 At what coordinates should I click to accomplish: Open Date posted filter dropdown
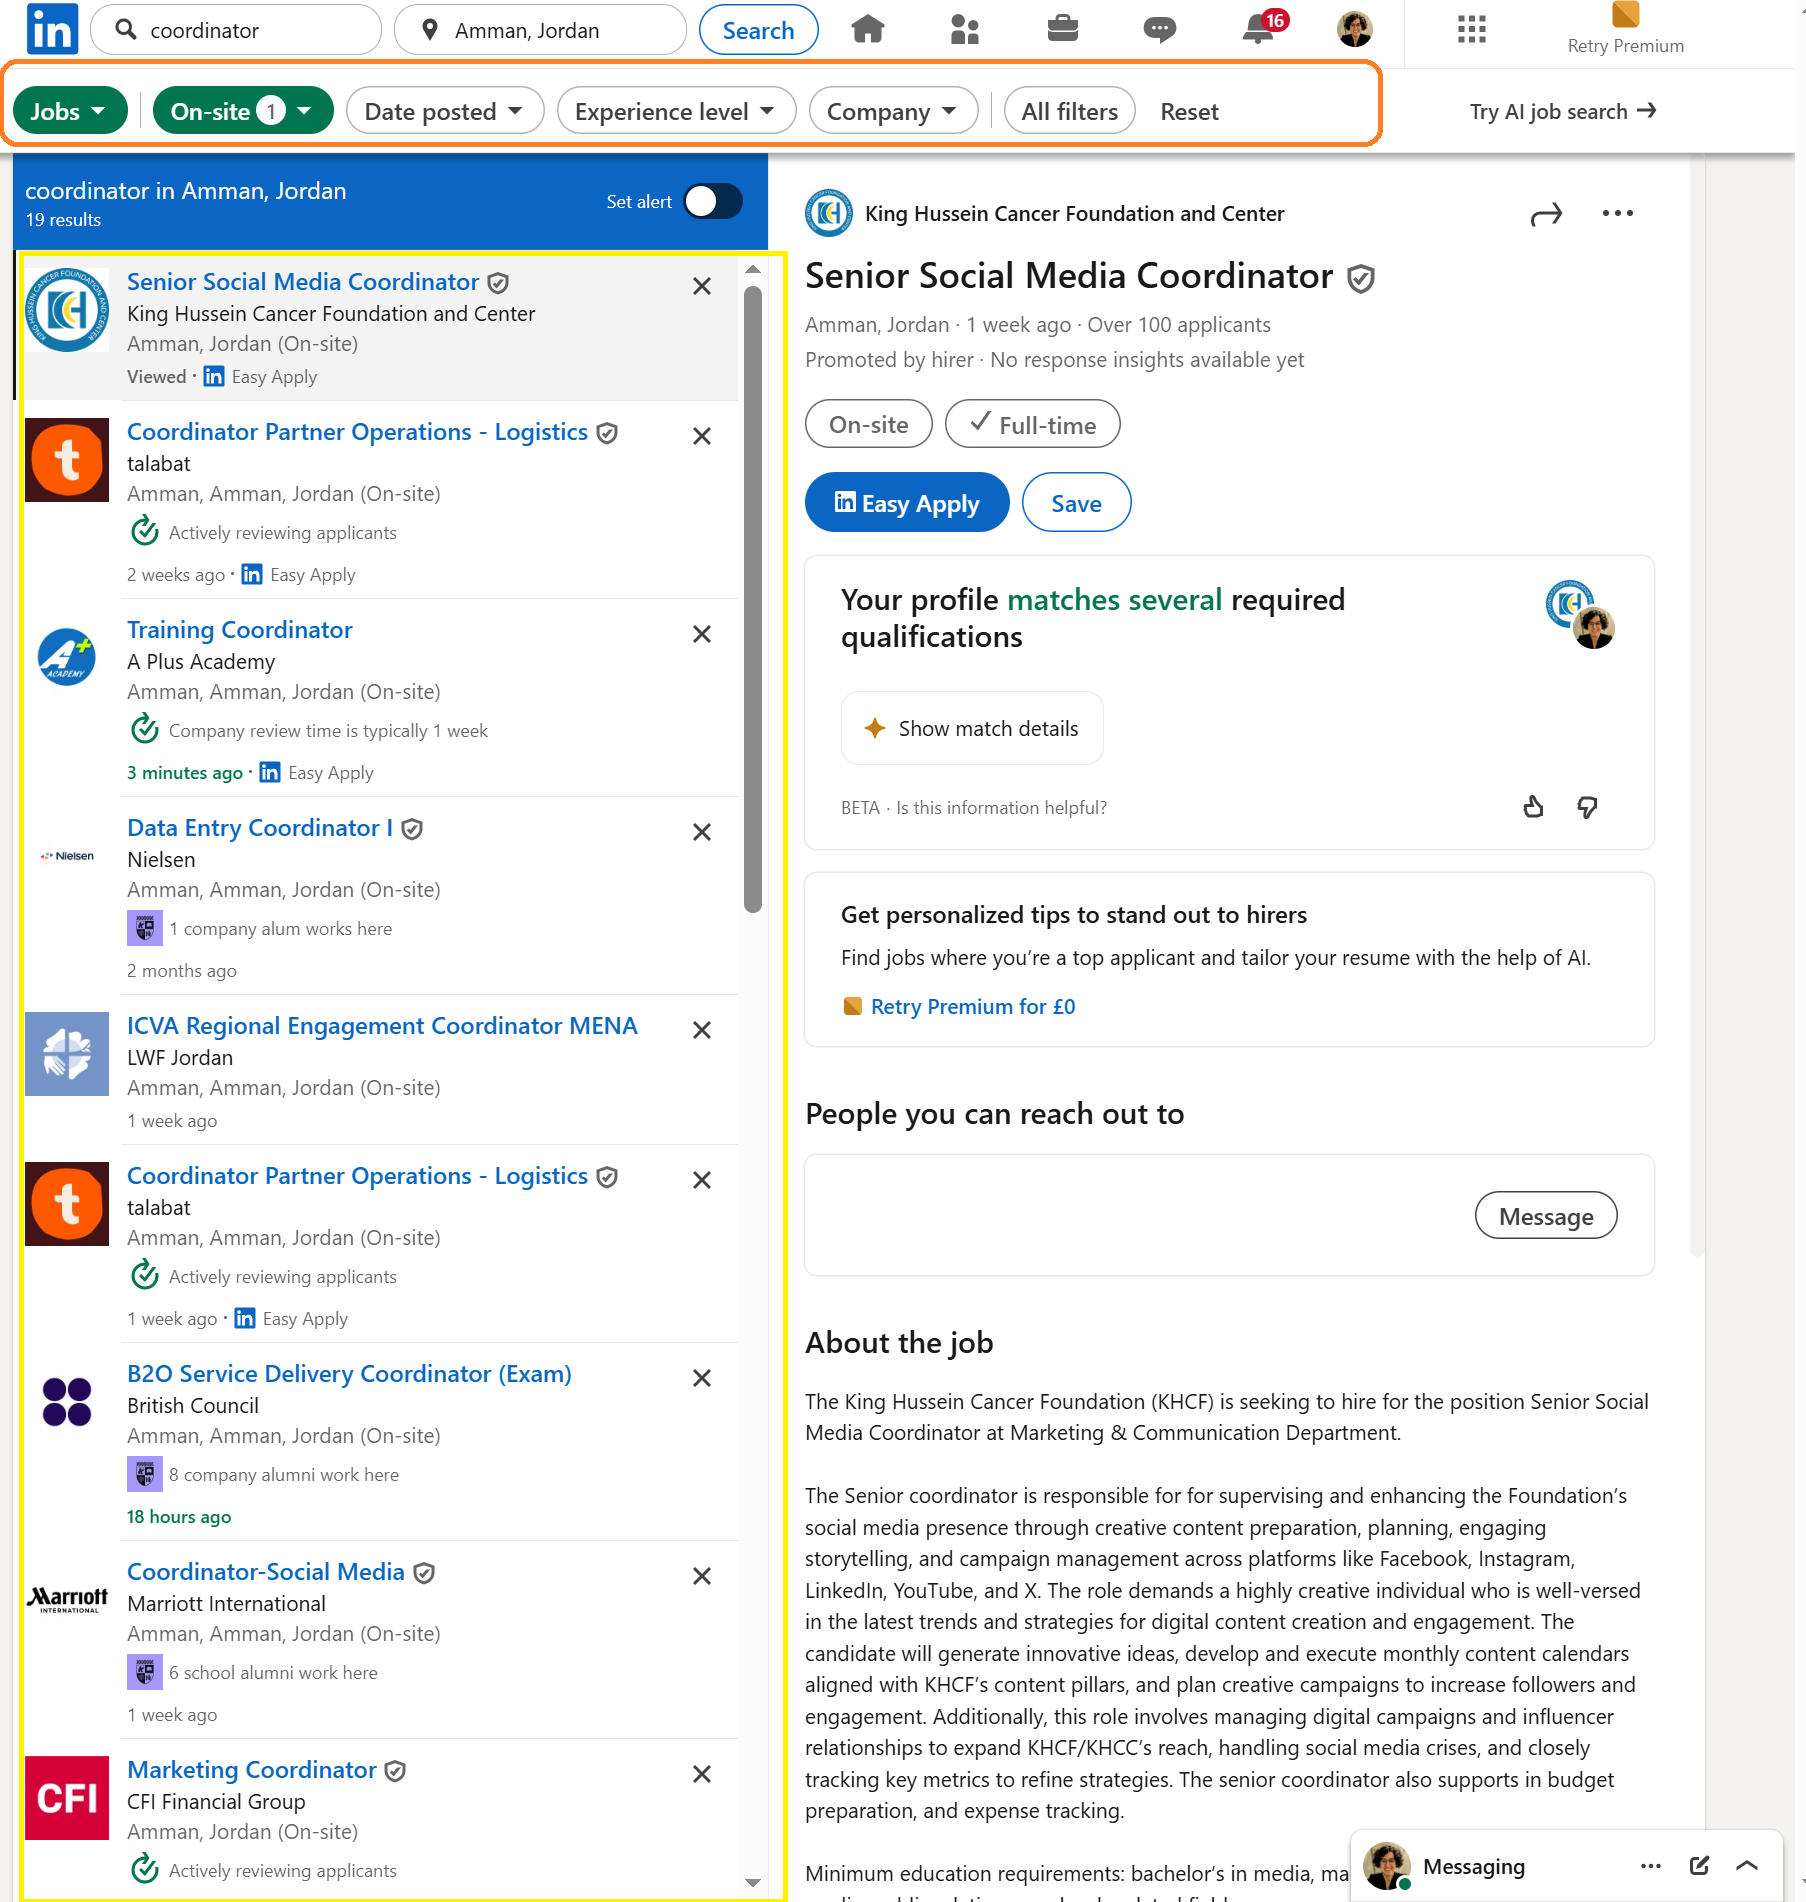pos(444,110)
